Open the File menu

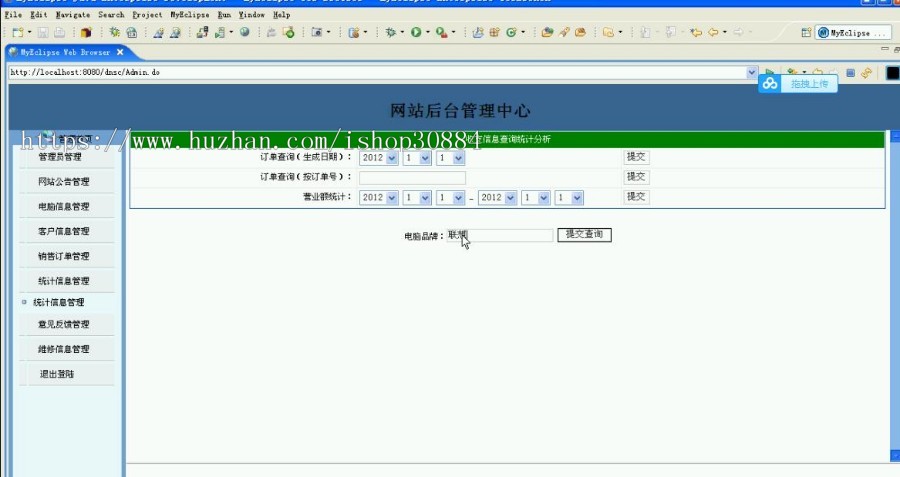pyautogui.click(x=13, y=15)
